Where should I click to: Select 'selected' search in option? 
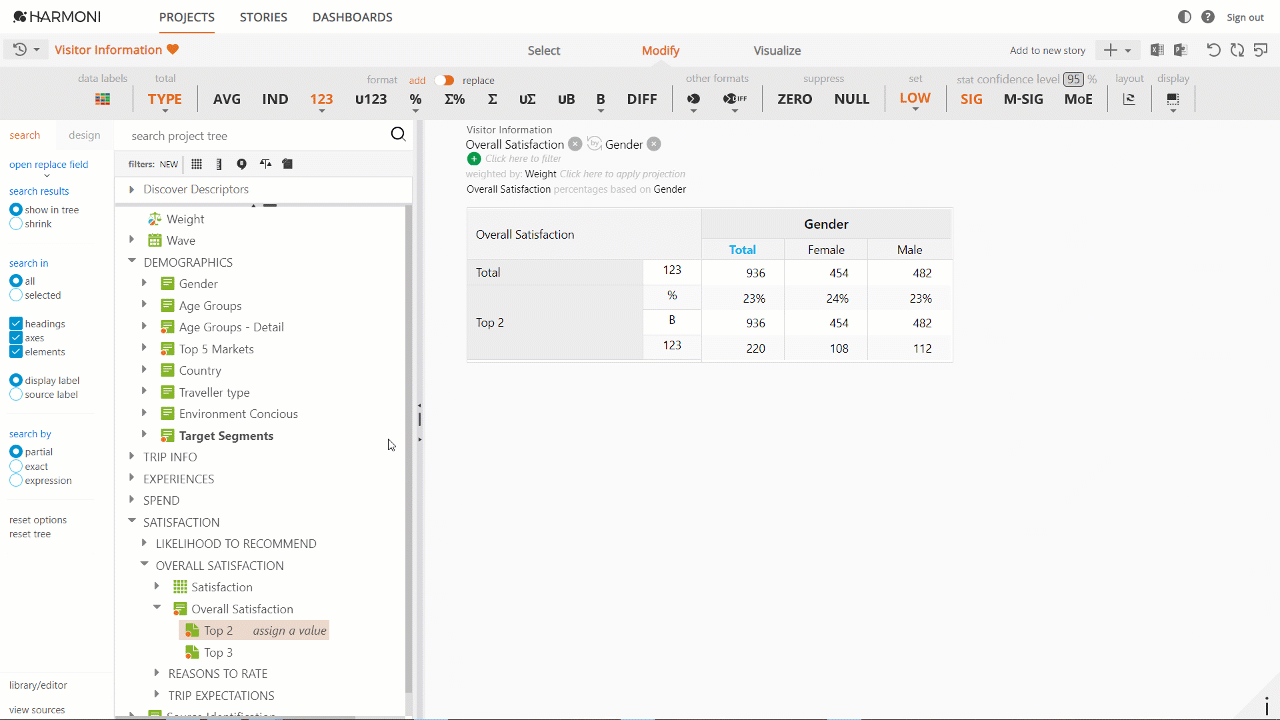(x=16, y=295)
